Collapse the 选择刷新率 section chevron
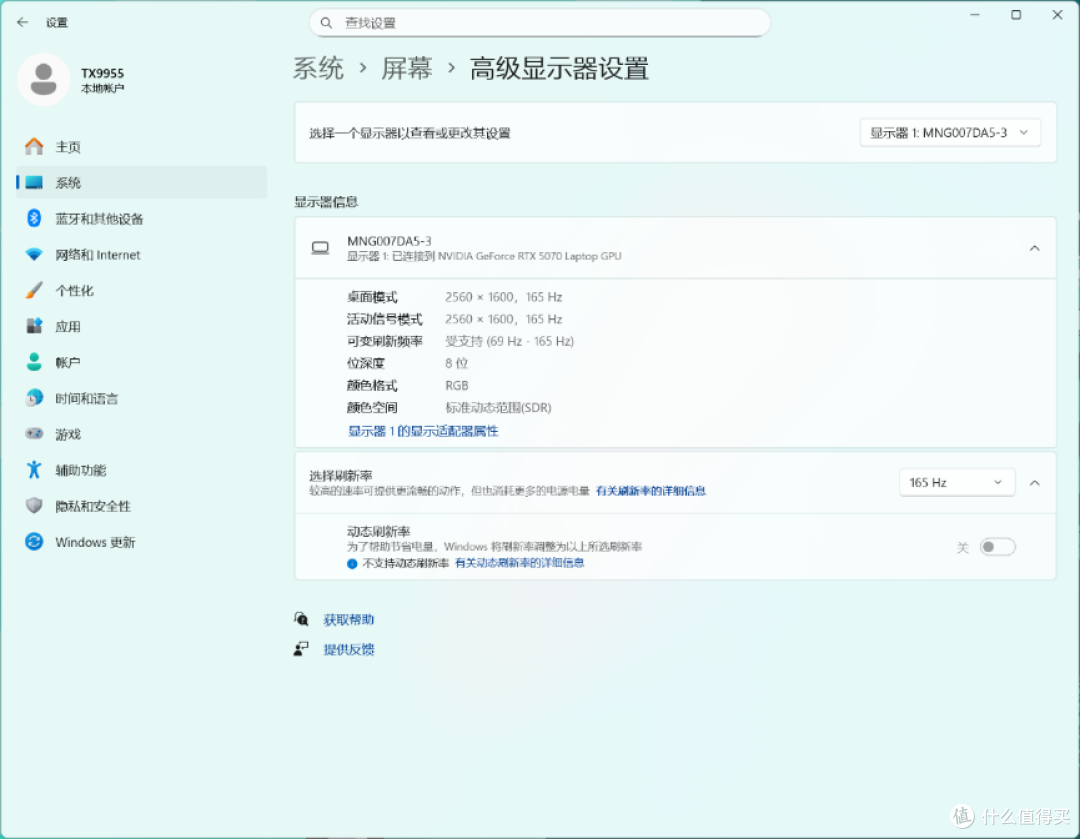The height and width of the screenshot is (839, 1080). pyautogui.click(x=1035, y=483)
